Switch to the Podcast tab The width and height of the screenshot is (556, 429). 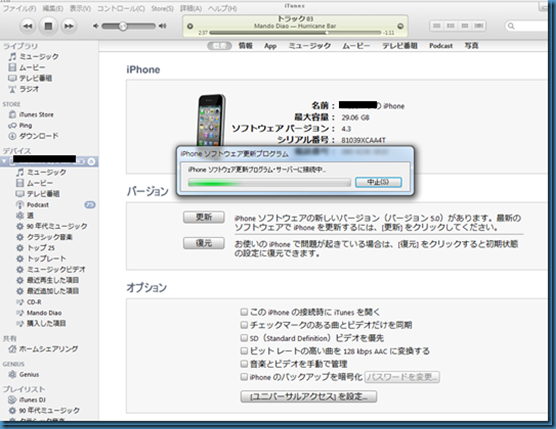coord(441,45)
